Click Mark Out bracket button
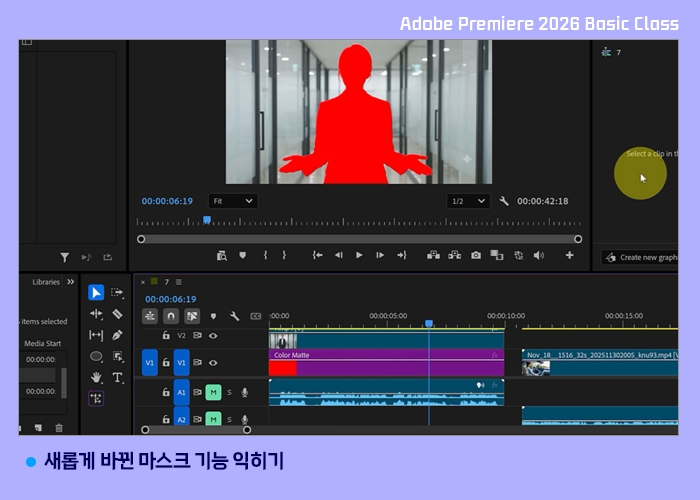Viewport: 700px width, 500px height. point(284,255)
